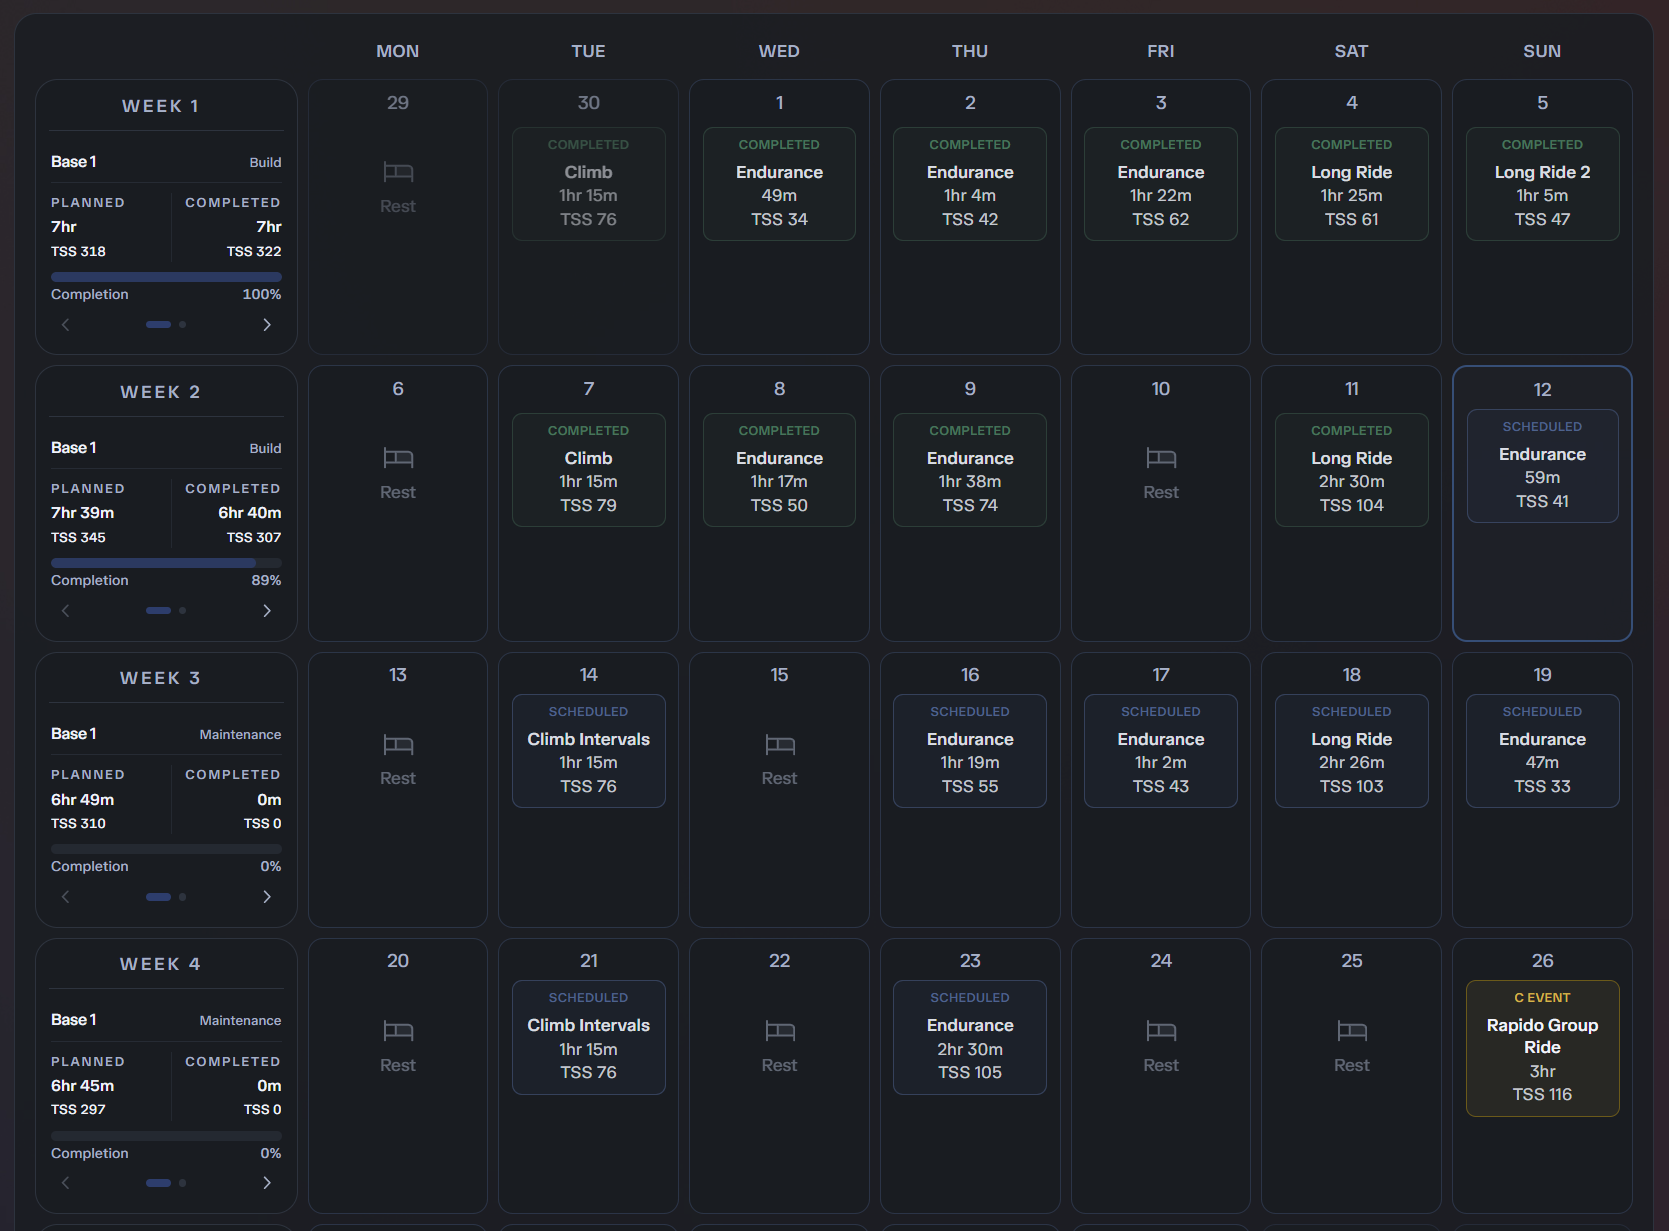Viewport: 1669px width, 1231px height.
Task: Go to previous Week 3 summary page
Action: tap(66, 897)
